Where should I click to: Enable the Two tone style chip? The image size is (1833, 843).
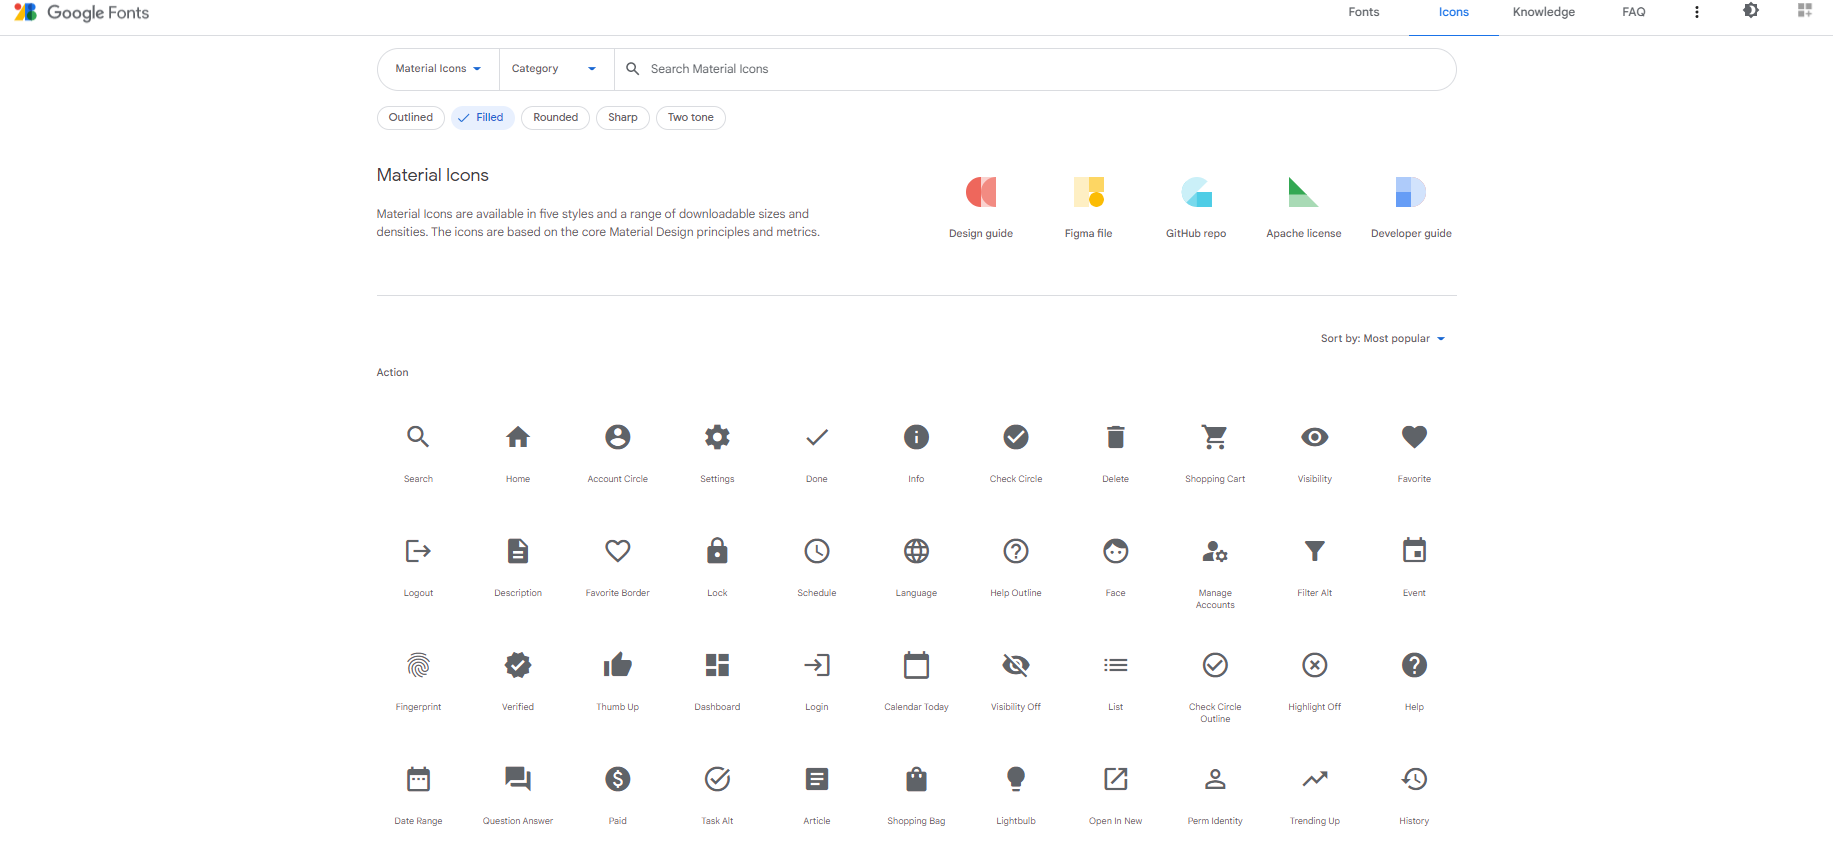click(x=691, y=118)
